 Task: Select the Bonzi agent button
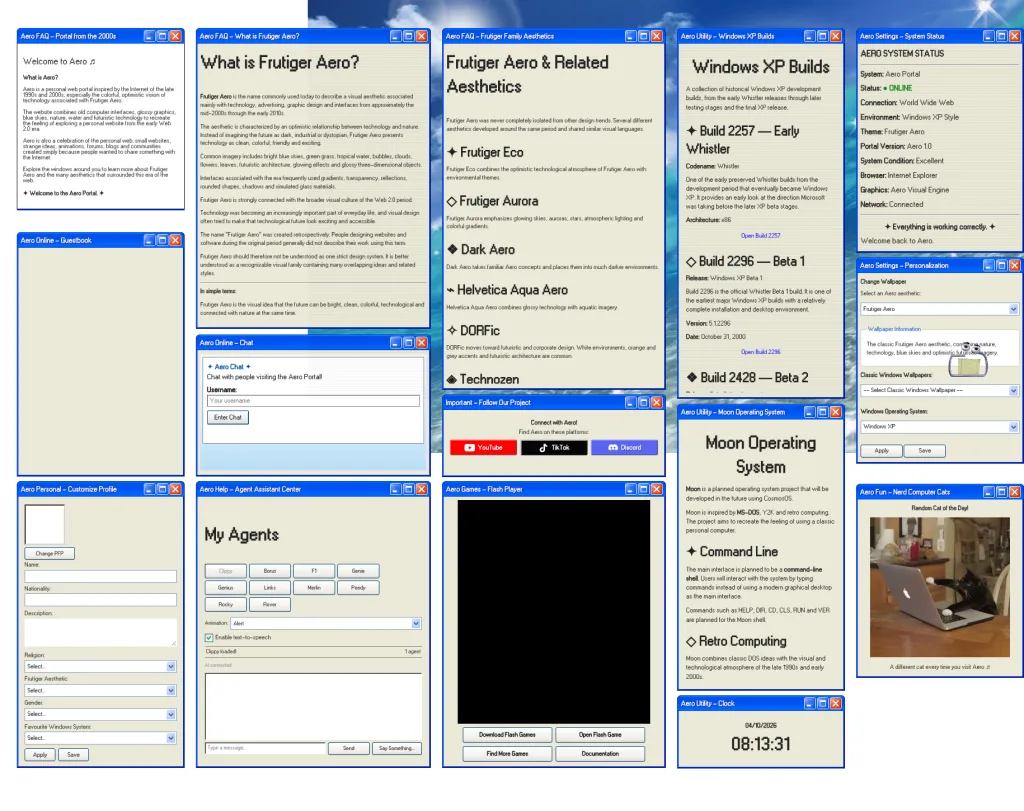[270, 571]
